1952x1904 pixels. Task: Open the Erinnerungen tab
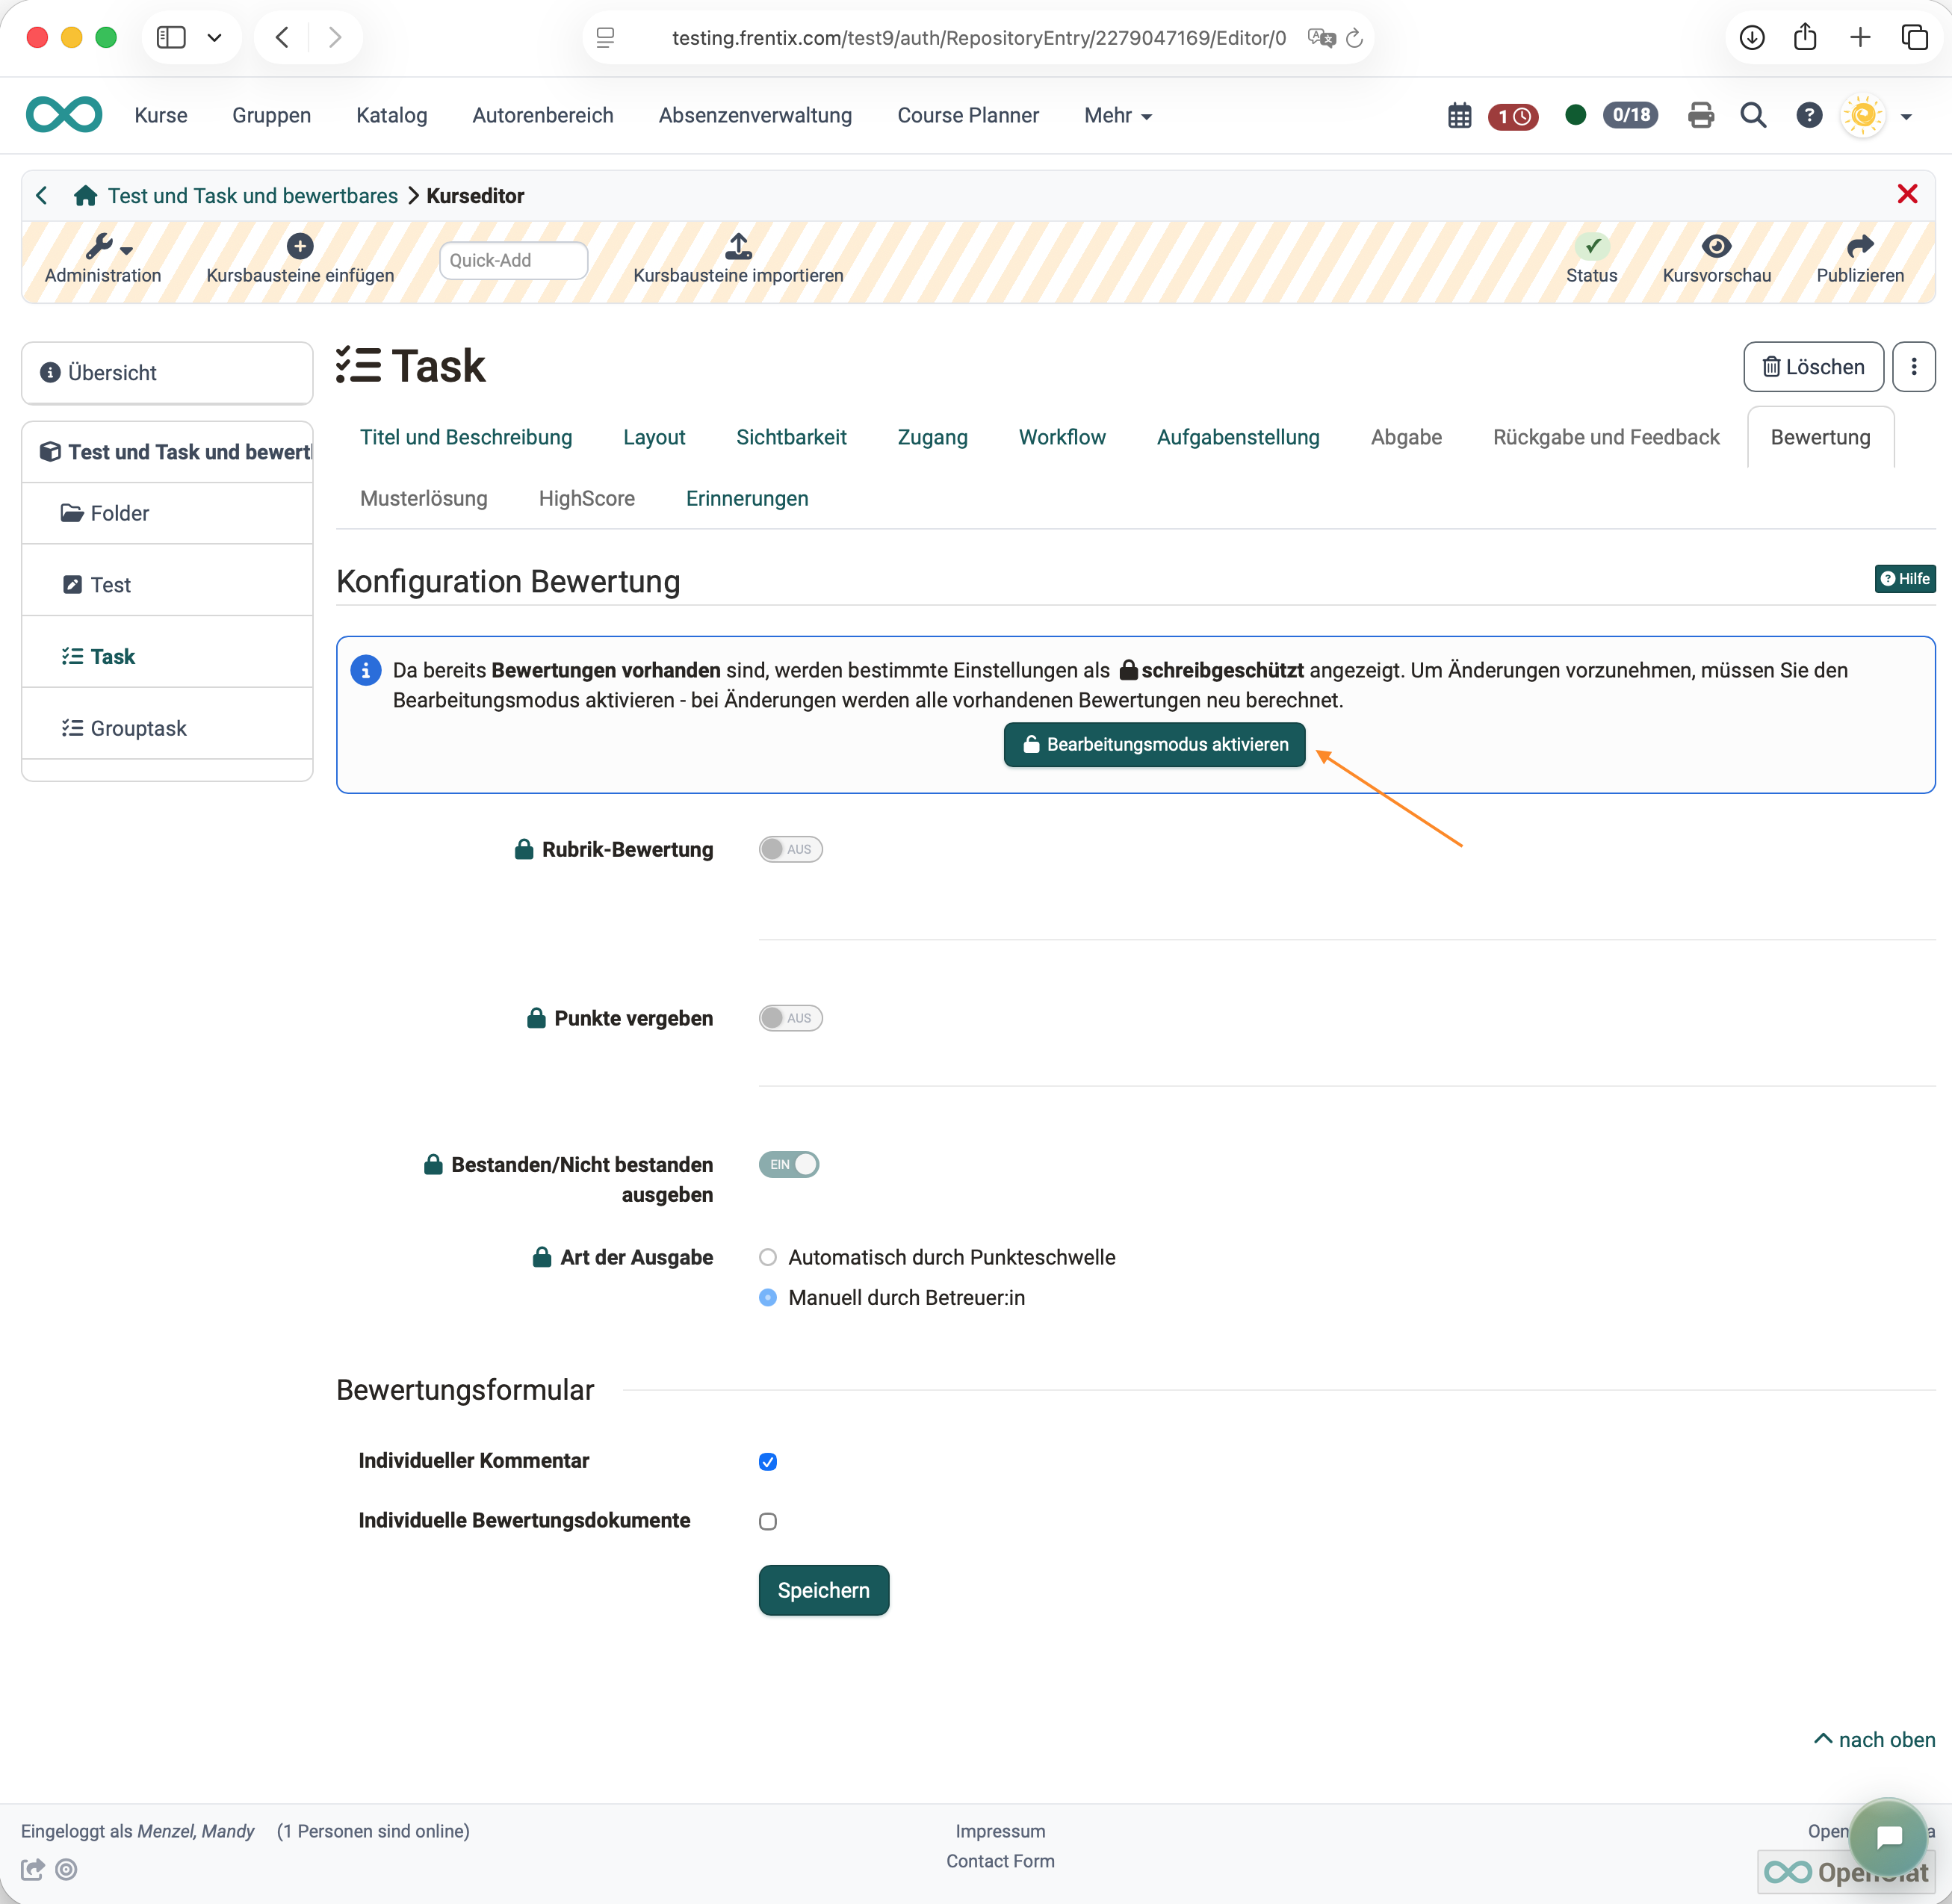coord(747,498)
